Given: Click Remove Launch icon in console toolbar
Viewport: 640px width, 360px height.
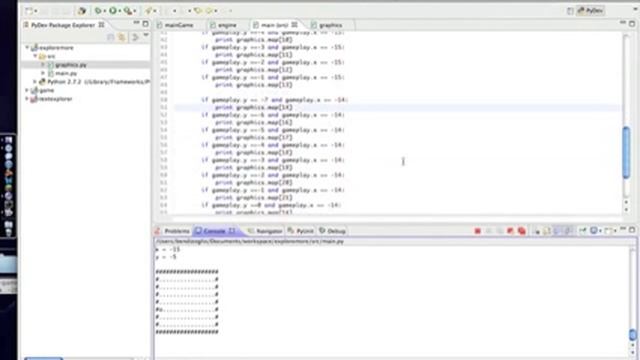Looking at the screenshot, I should coord(510,231).
